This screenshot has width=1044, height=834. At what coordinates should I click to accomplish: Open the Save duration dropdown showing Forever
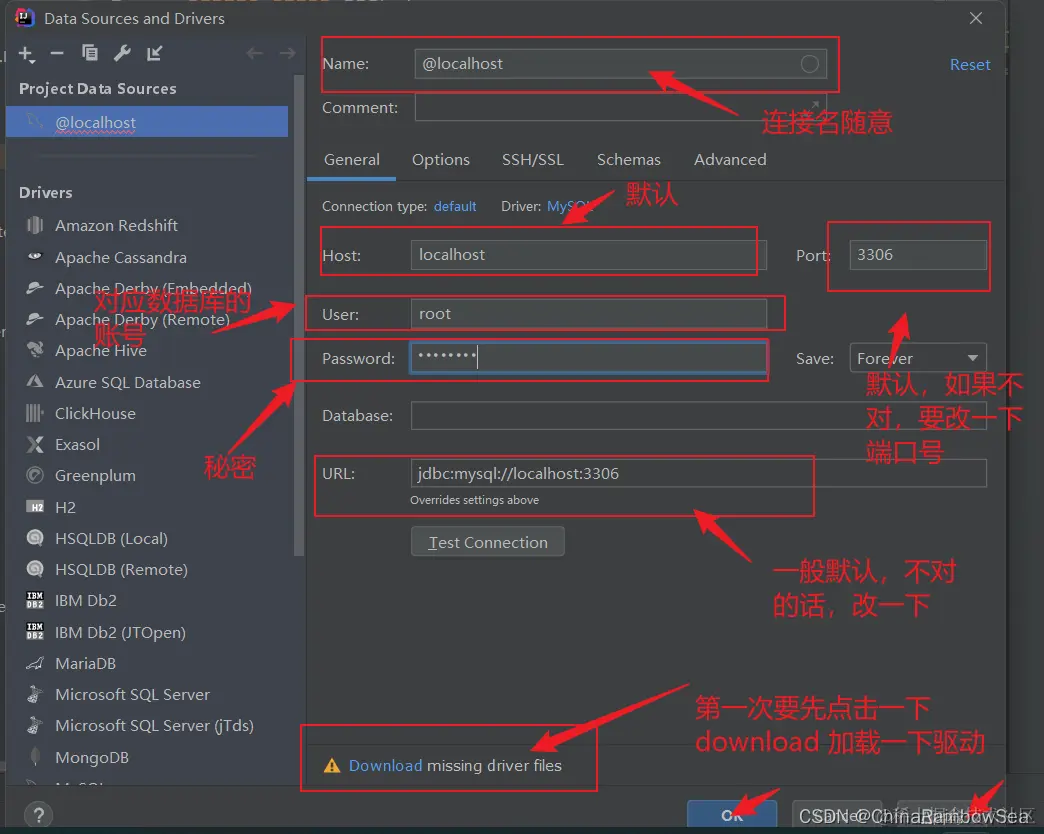(x=917, y=357)
